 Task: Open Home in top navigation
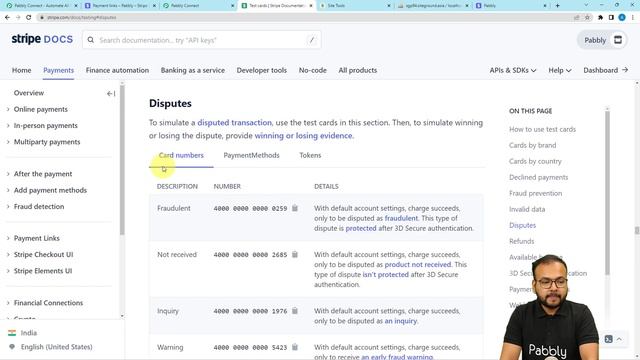[x=22, y=70]
